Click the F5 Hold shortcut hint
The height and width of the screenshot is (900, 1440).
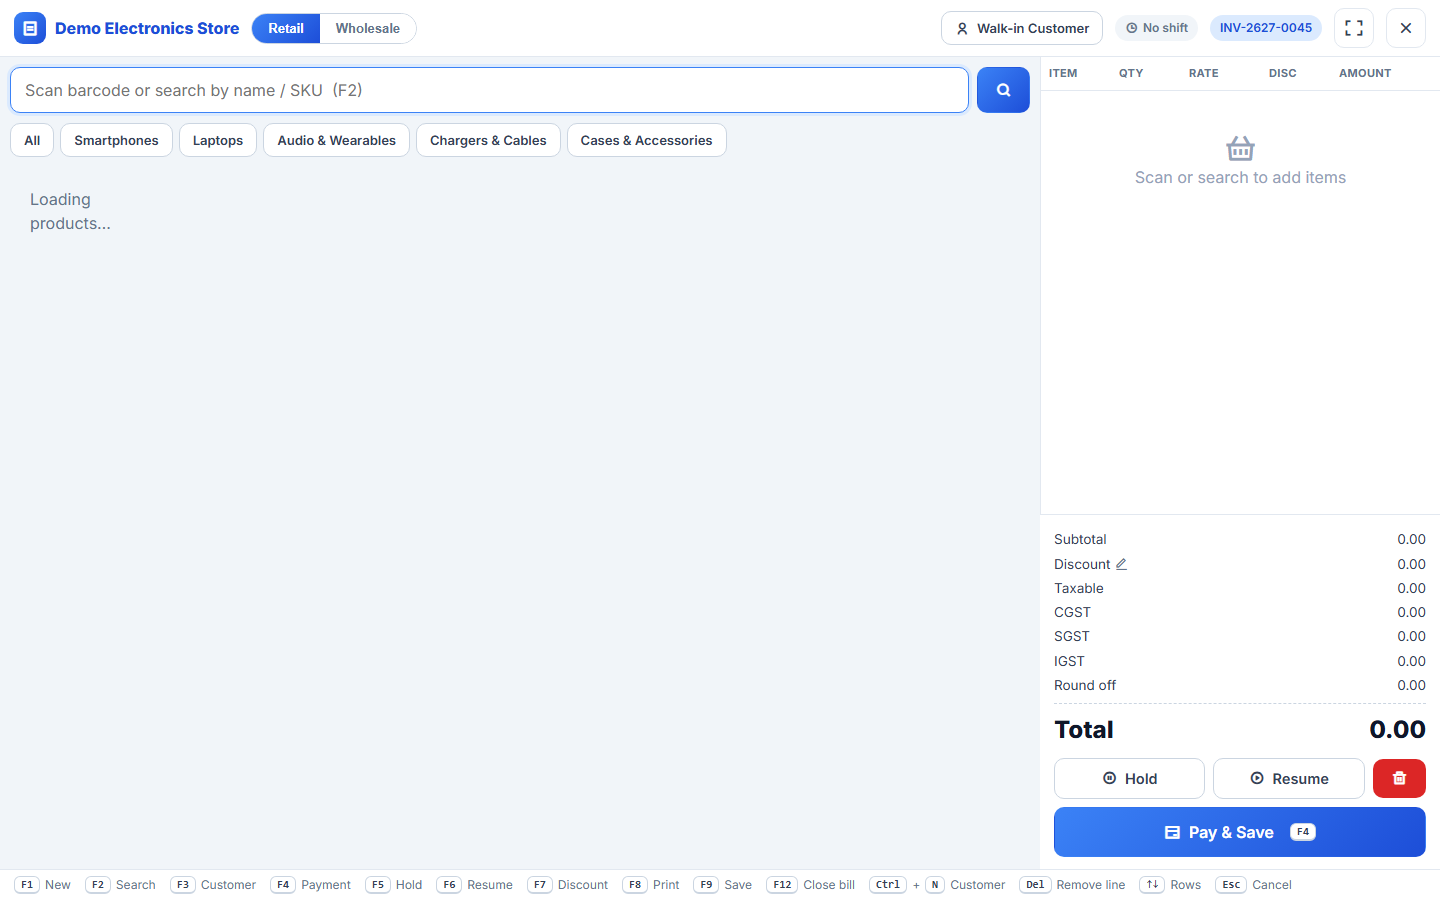pyautogui.click(x=394, y=885)
